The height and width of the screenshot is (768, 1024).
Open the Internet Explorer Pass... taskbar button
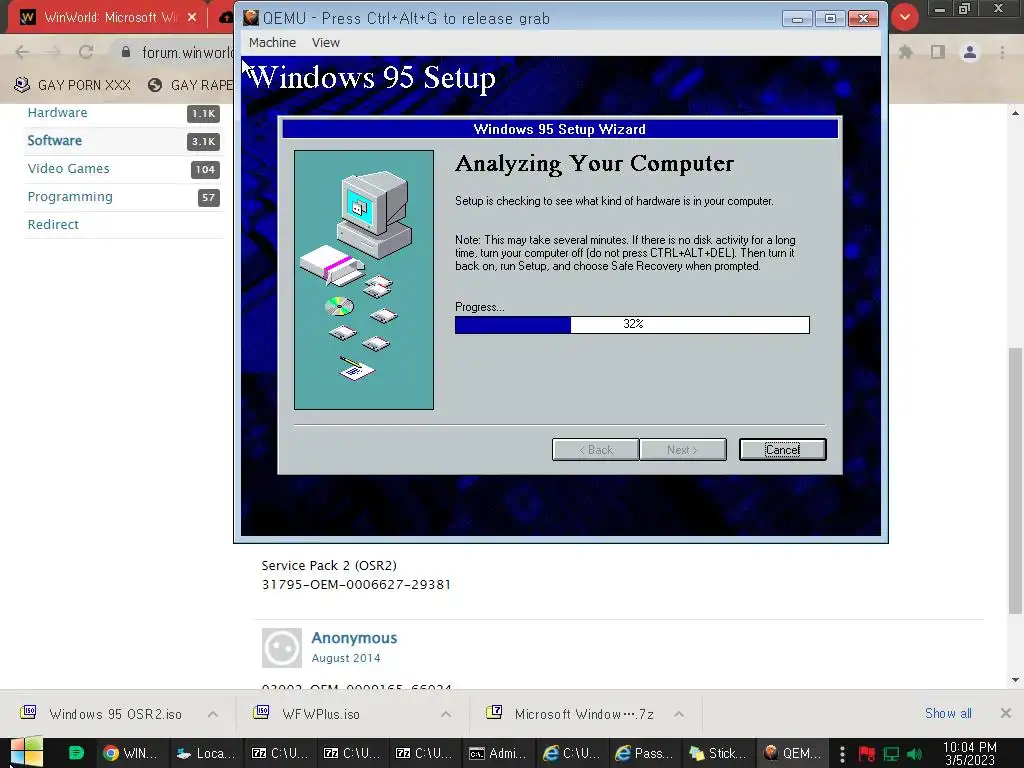click(645, 753)
